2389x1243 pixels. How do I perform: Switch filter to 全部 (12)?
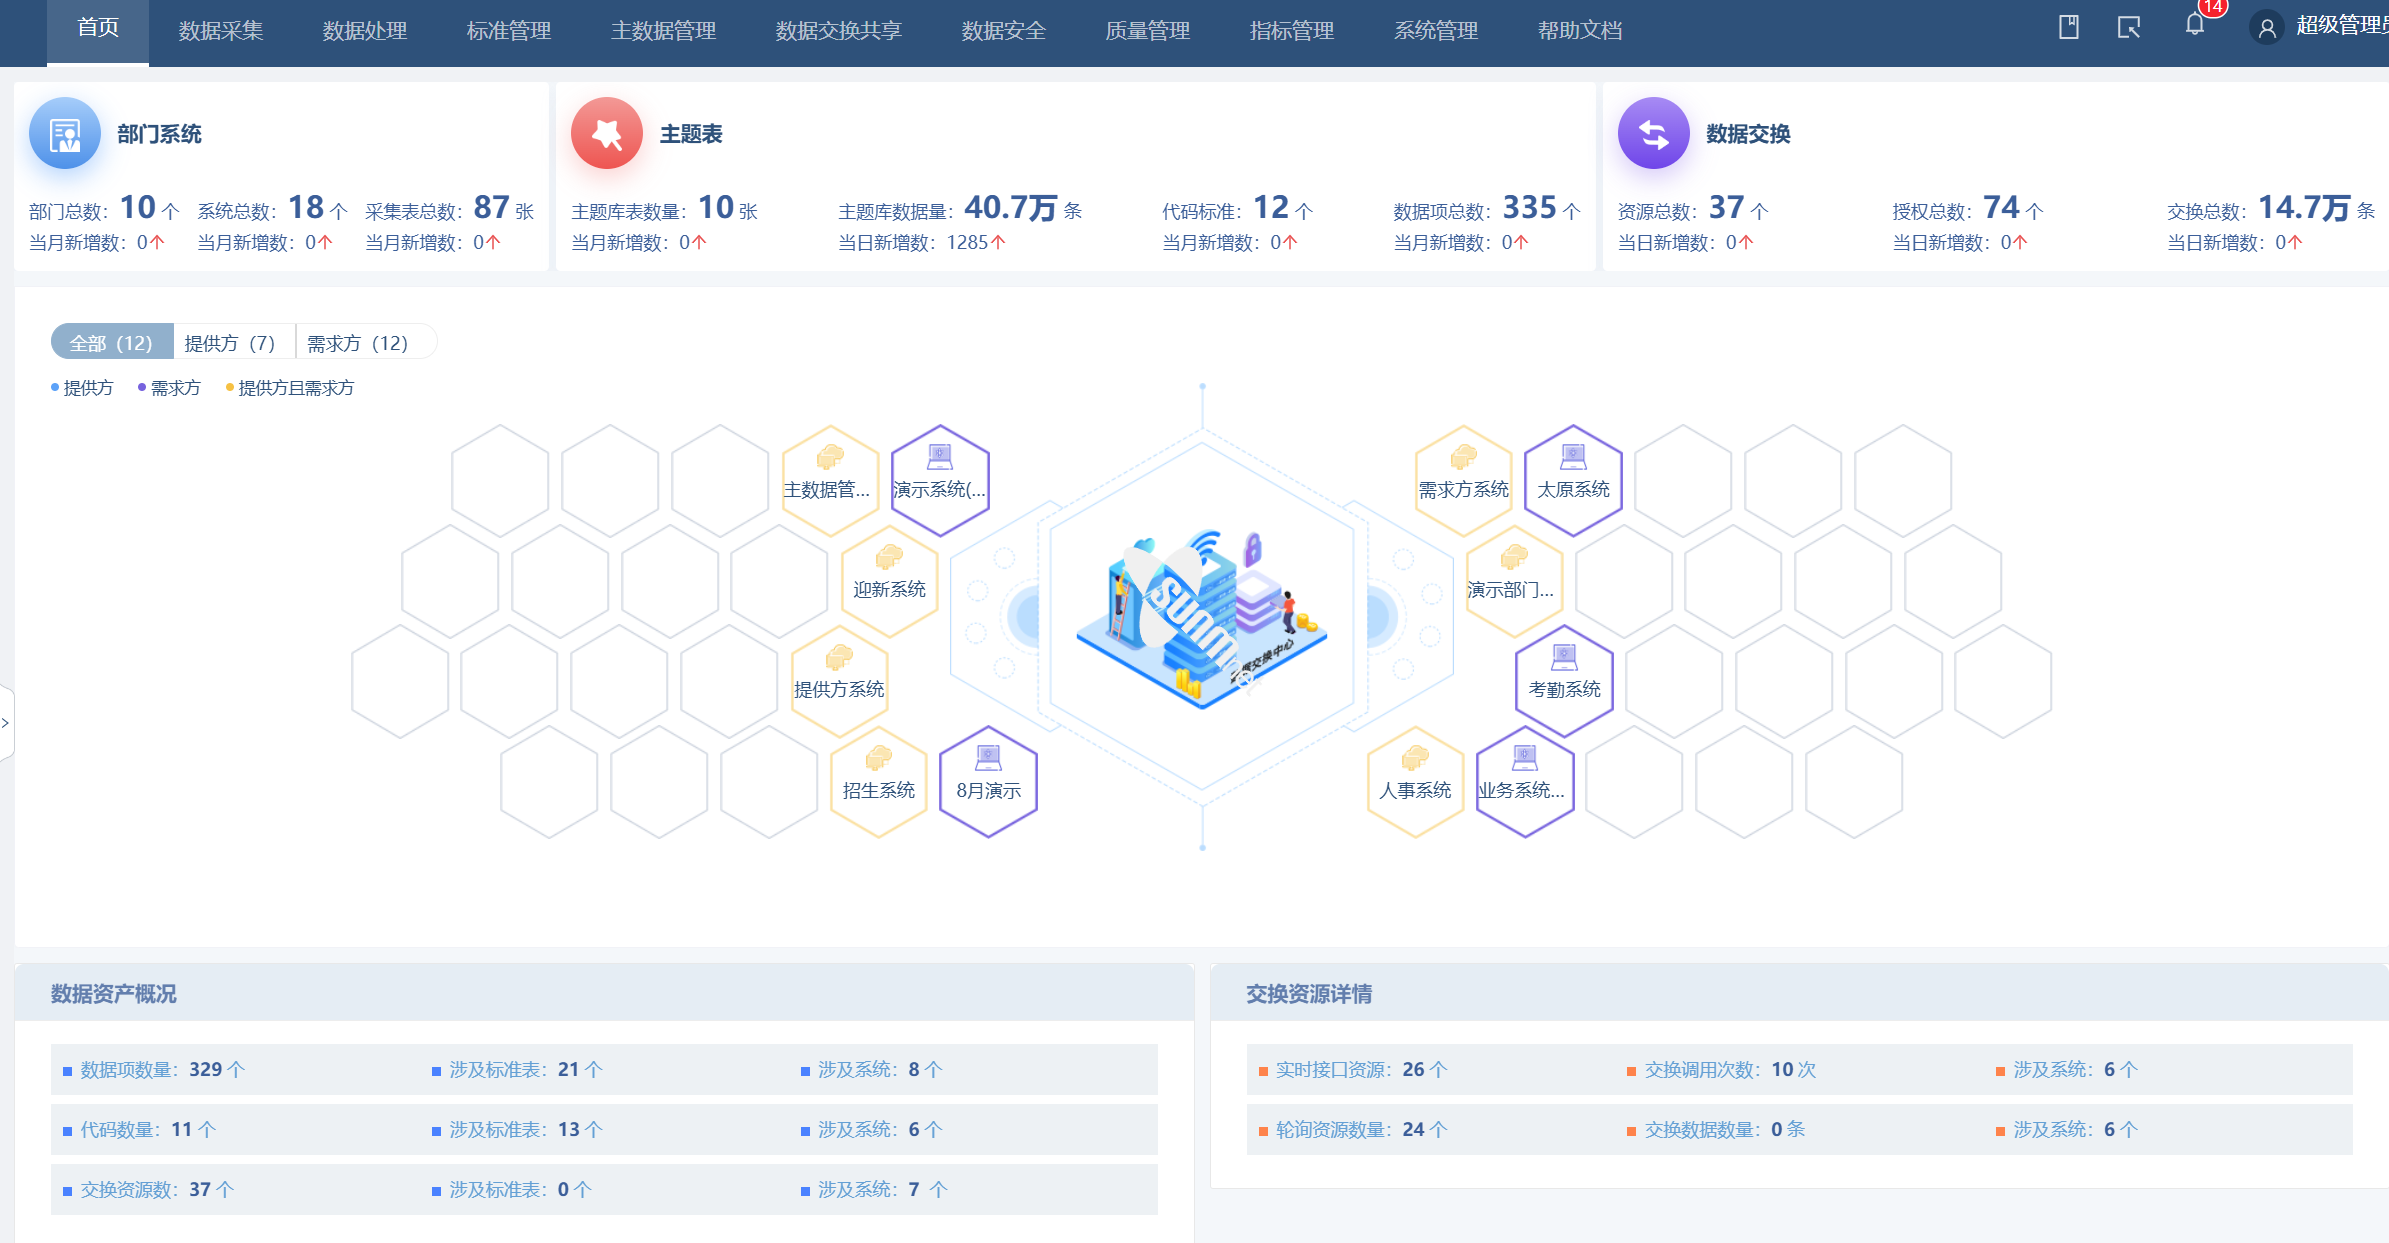tap(111, 343)
